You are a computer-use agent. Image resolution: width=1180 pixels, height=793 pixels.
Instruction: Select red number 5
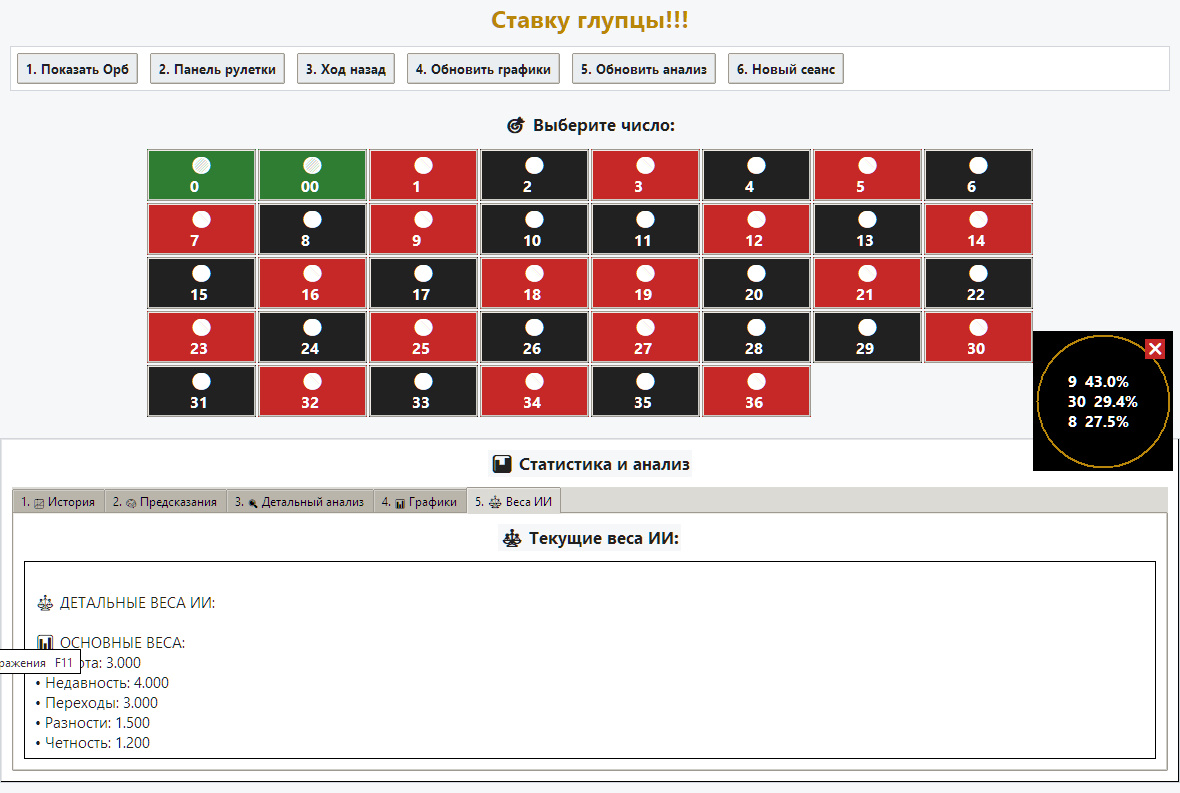click(x=867, y=175)
